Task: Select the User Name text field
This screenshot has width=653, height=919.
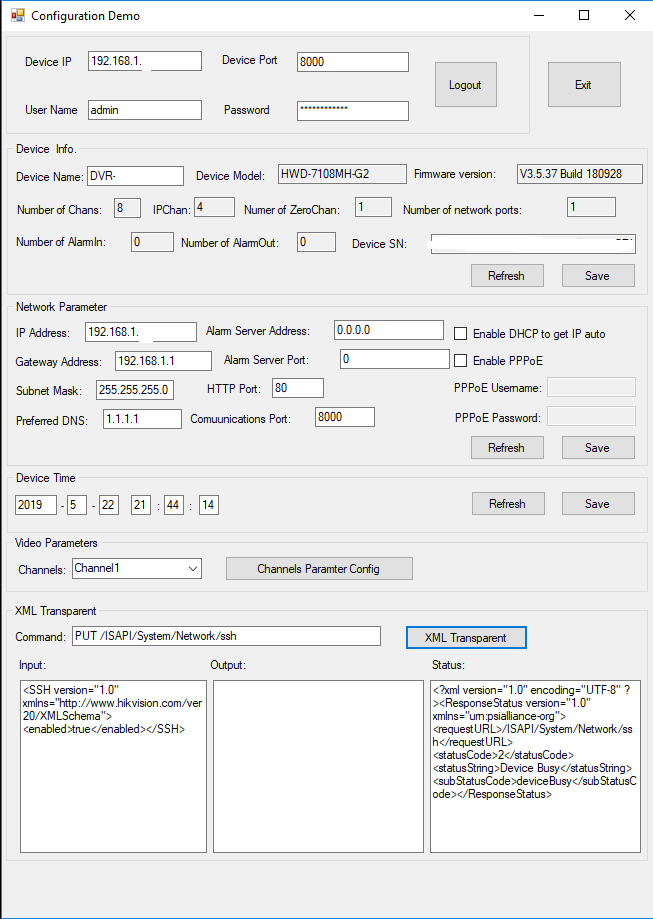Action: tap(144, 111)
